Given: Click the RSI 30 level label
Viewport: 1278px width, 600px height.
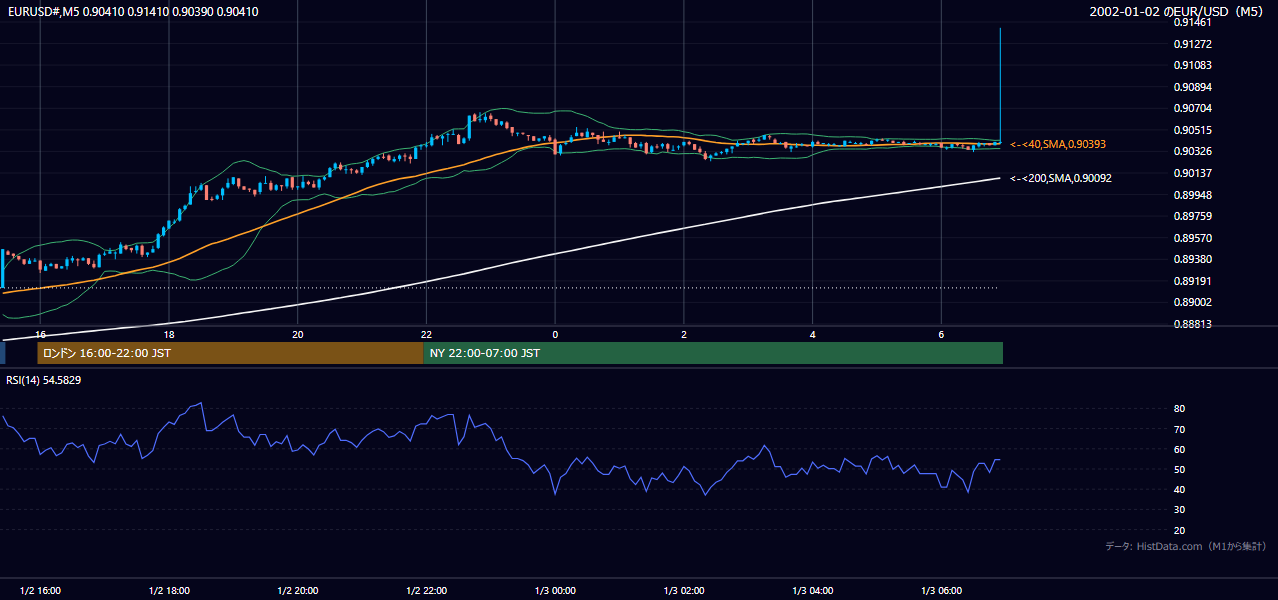Looking at the screenshot, I should tap(1179, 510).
